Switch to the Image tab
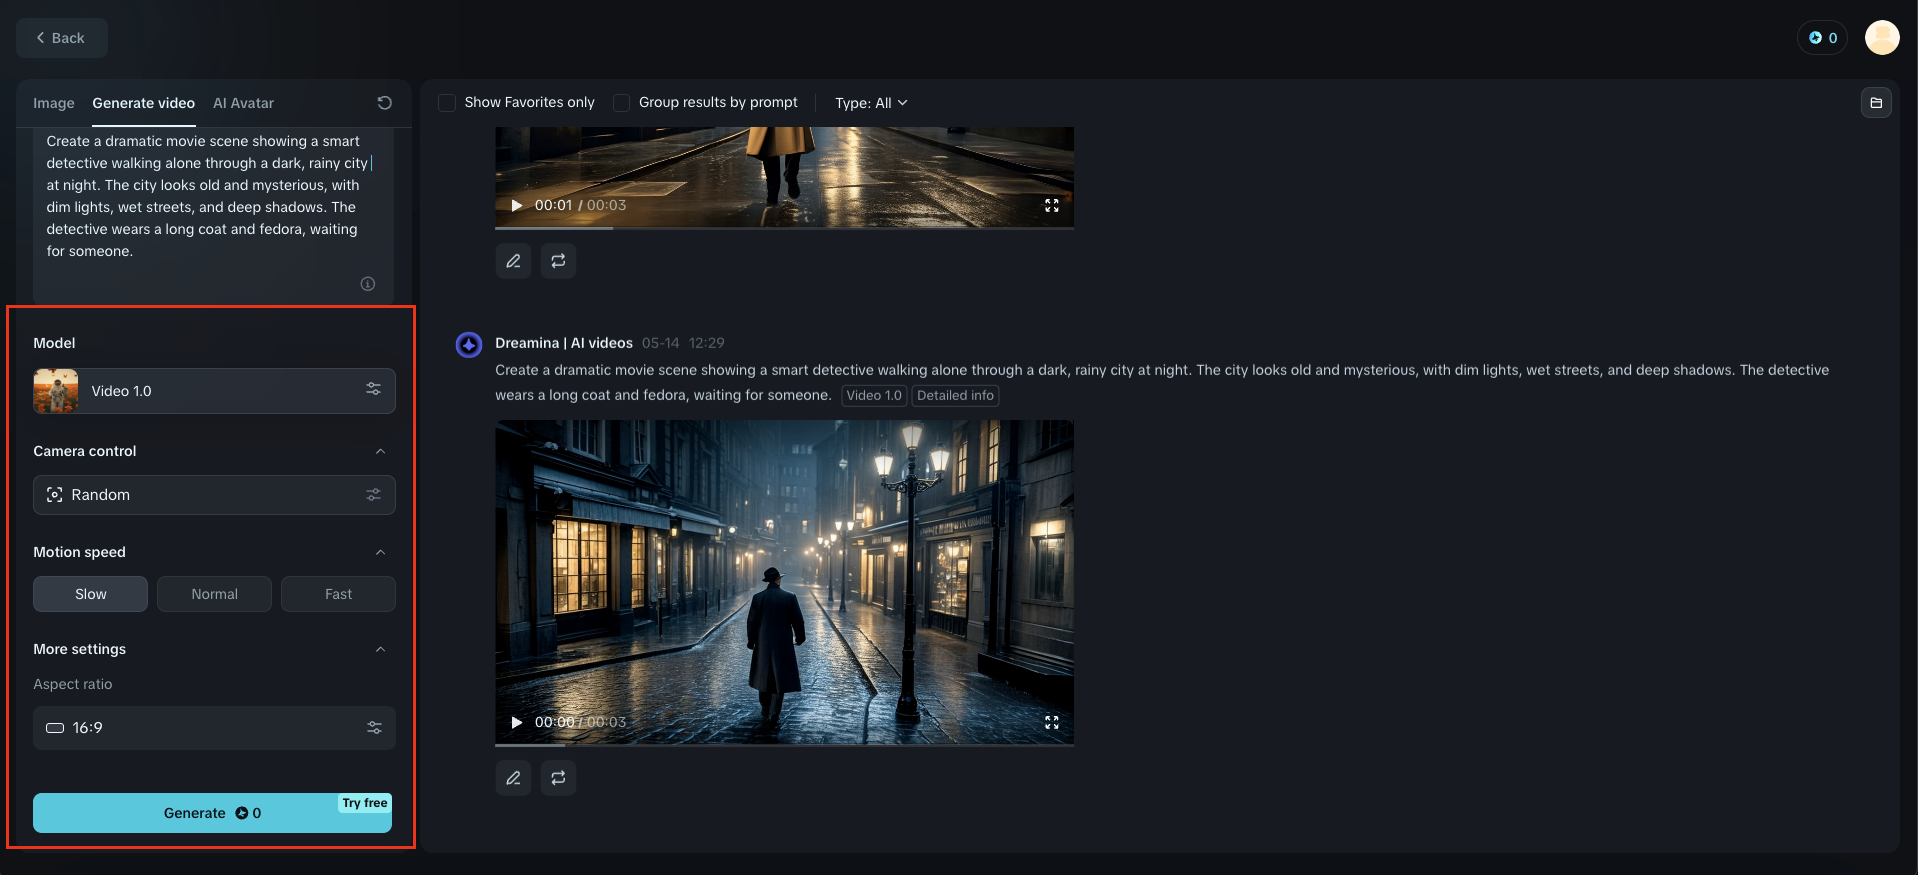This screenshot has height=875, width=1918. pyautogui.click(x=54, y=103)
